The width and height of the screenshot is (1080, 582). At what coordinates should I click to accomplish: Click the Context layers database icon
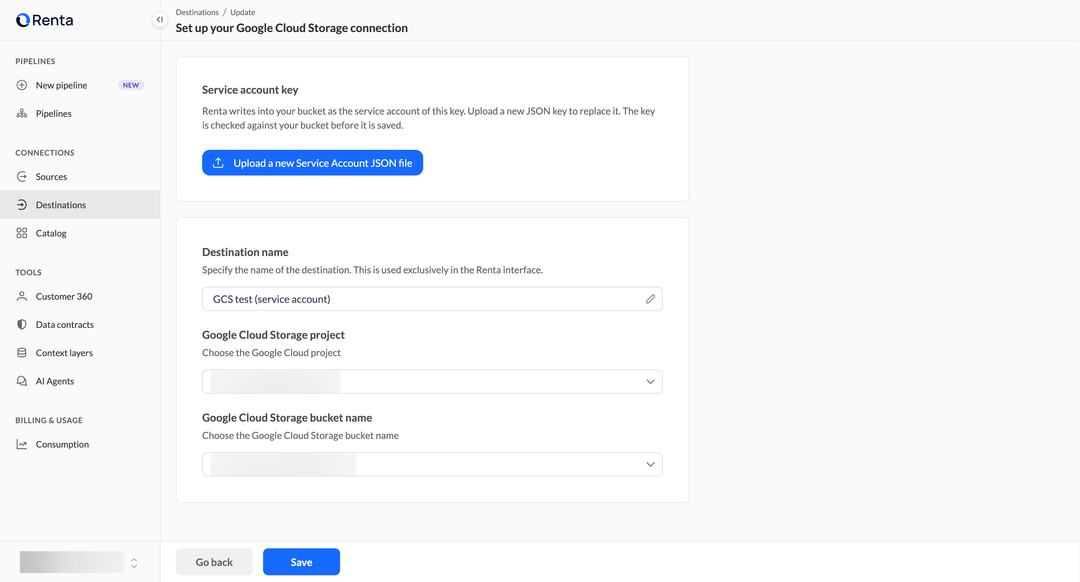(22, 353)
